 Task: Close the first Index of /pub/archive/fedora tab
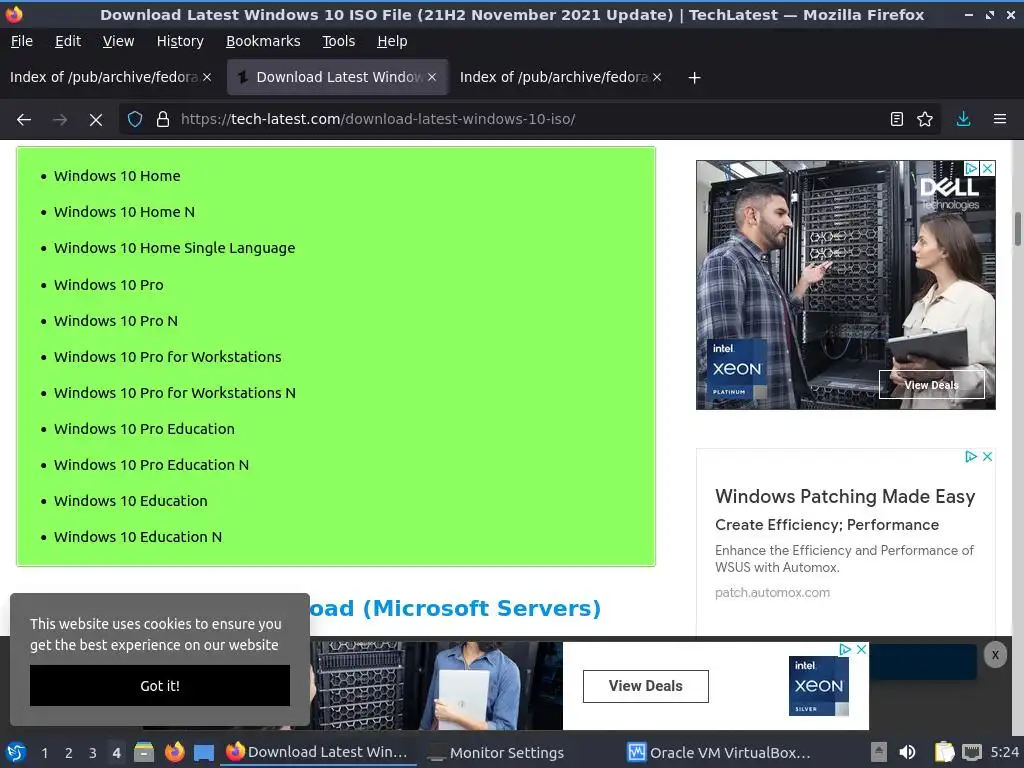(x=207, y=77)
